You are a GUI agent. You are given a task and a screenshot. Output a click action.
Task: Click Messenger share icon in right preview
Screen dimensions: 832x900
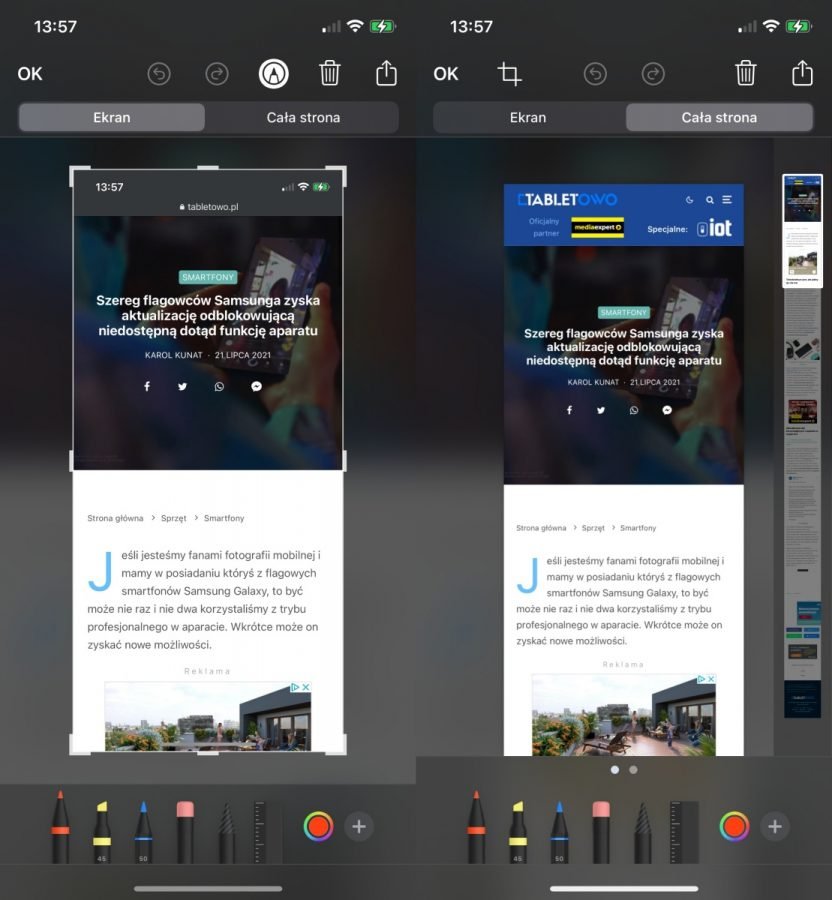pos(667,410)
